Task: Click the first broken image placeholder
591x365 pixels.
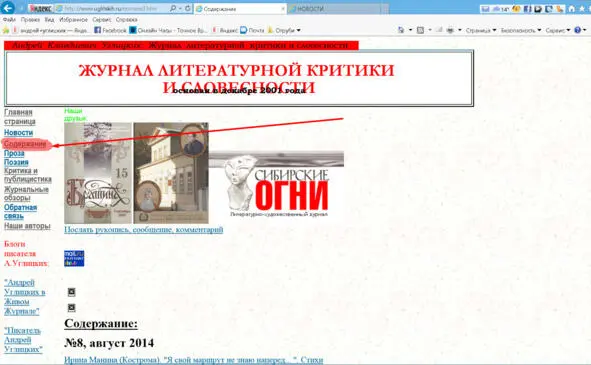Action: [71, 292]
